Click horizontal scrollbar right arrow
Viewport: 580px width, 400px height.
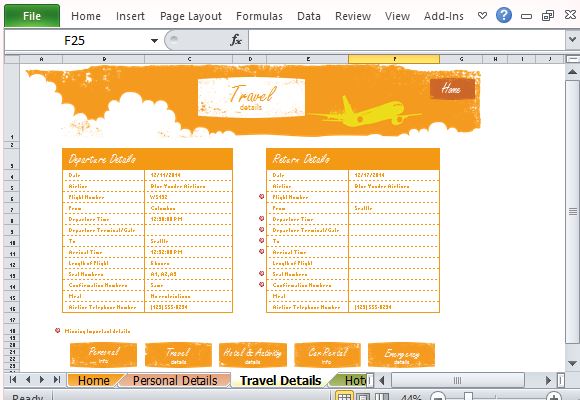pos(548,380)
